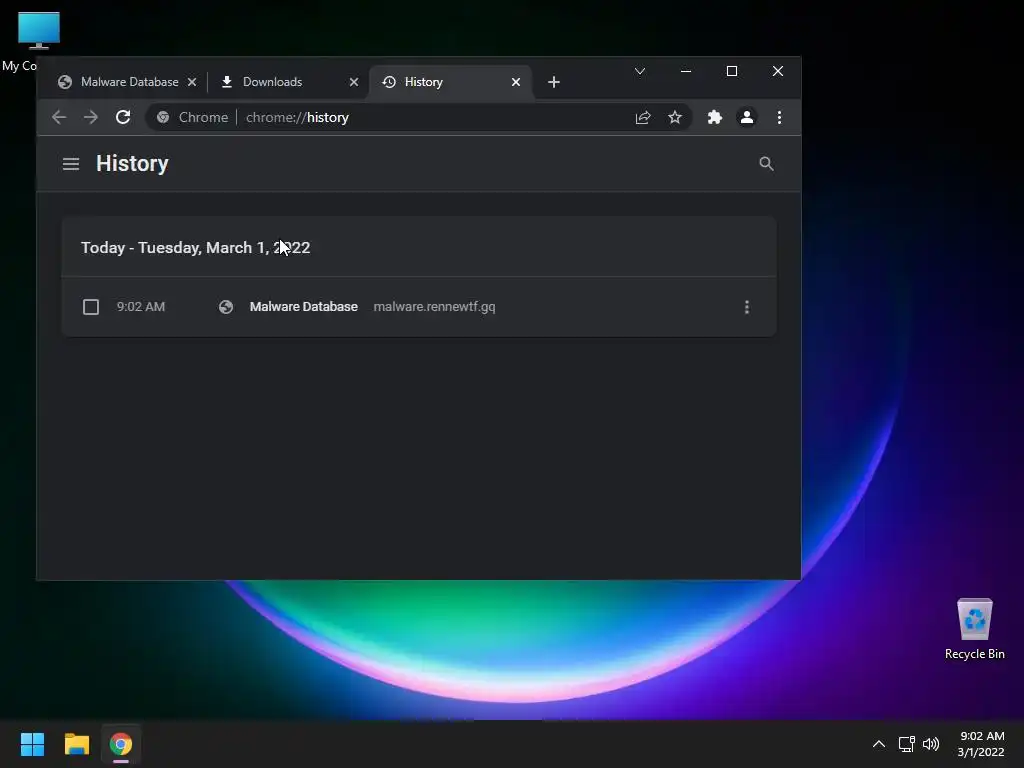Show hidden system tray icons chevron

coord(879,744)
